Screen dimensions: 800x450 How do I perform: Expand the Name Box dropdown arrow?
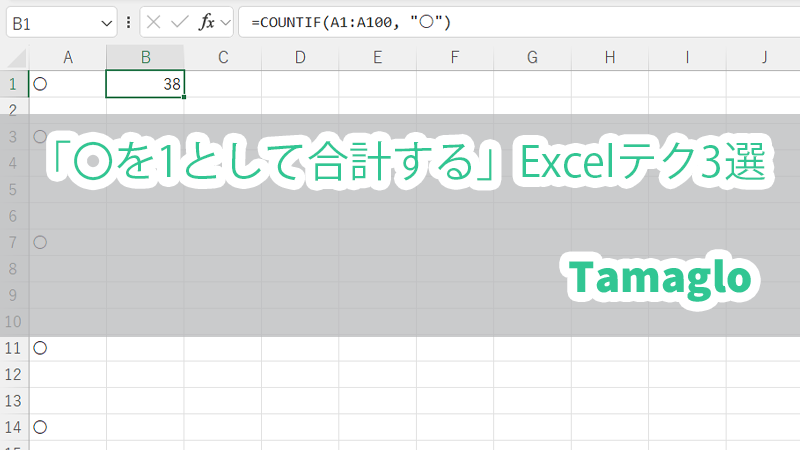[107, 22]
